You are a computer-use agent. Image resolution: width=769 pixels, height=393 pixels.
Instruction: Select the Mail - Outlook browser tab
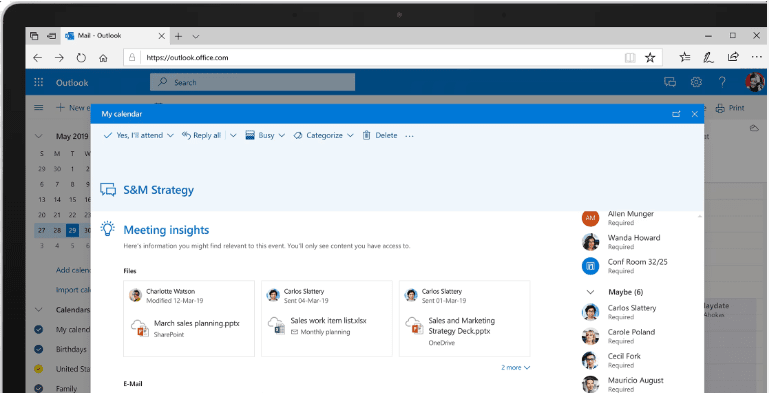click(115, 36)
